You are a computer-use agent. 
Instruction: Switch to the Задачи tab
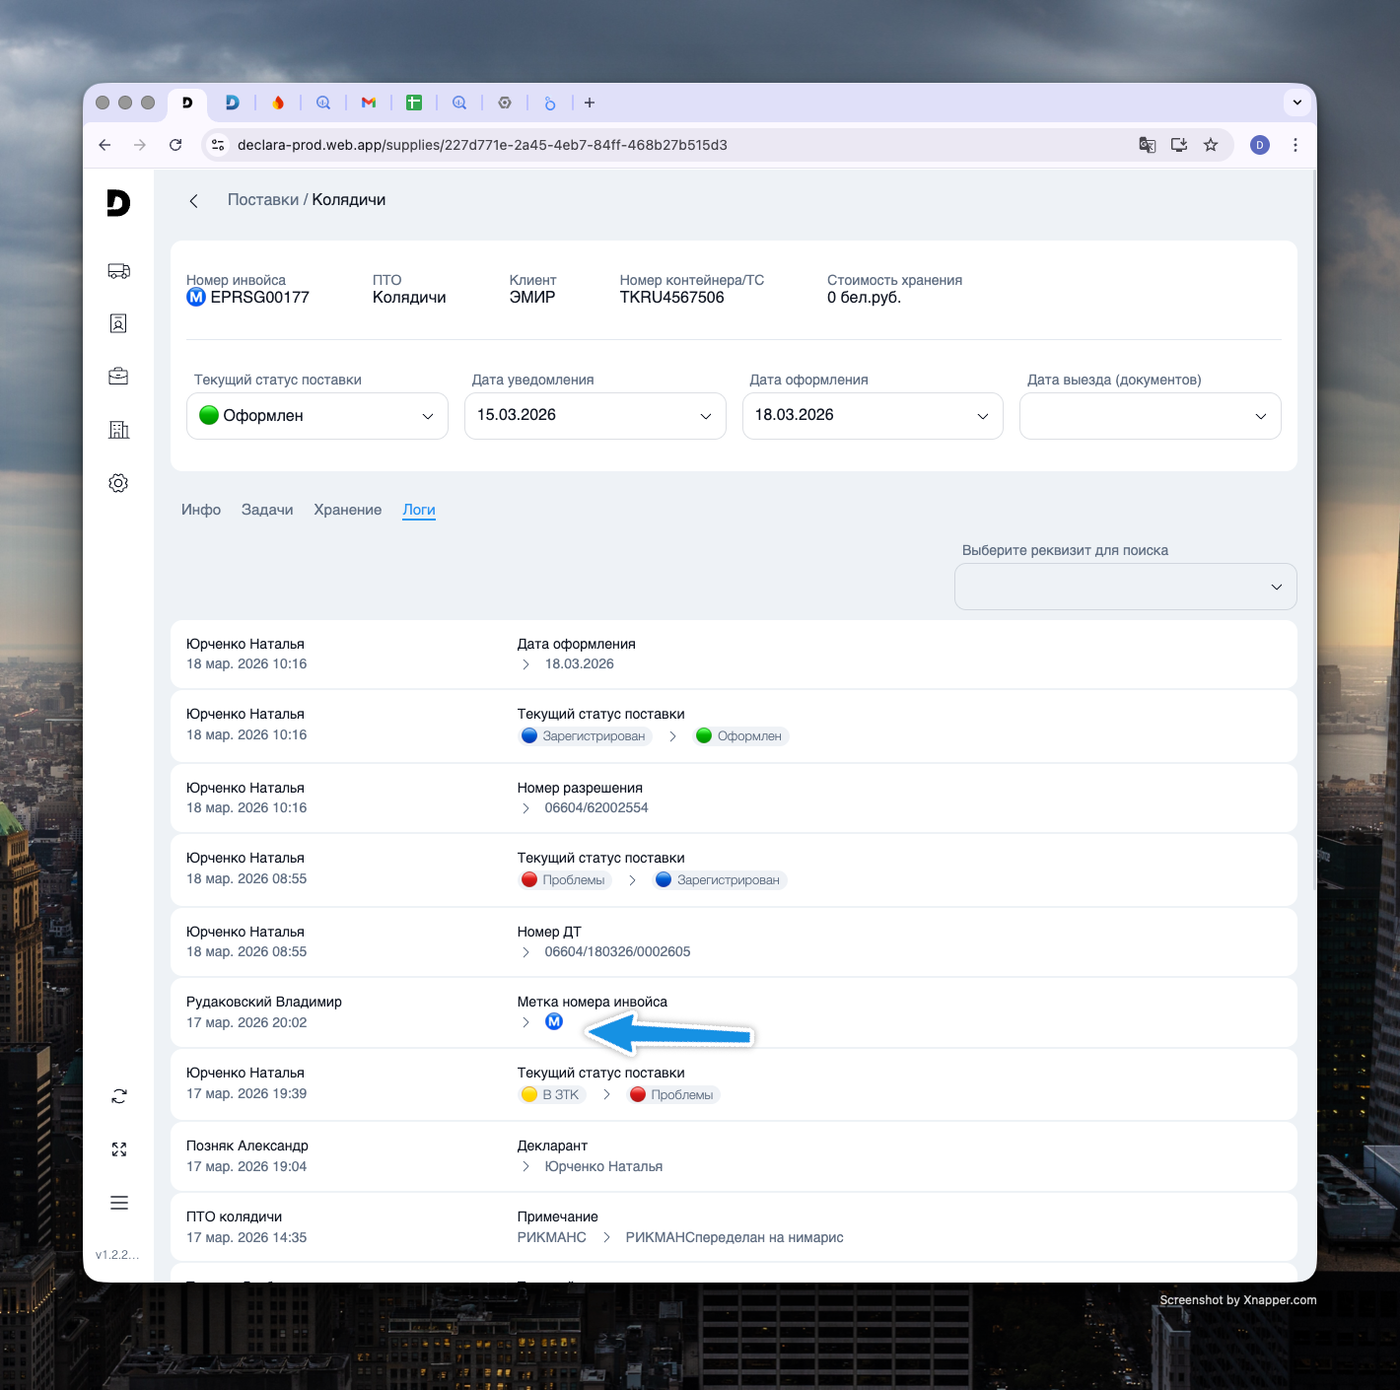[267, 510]
